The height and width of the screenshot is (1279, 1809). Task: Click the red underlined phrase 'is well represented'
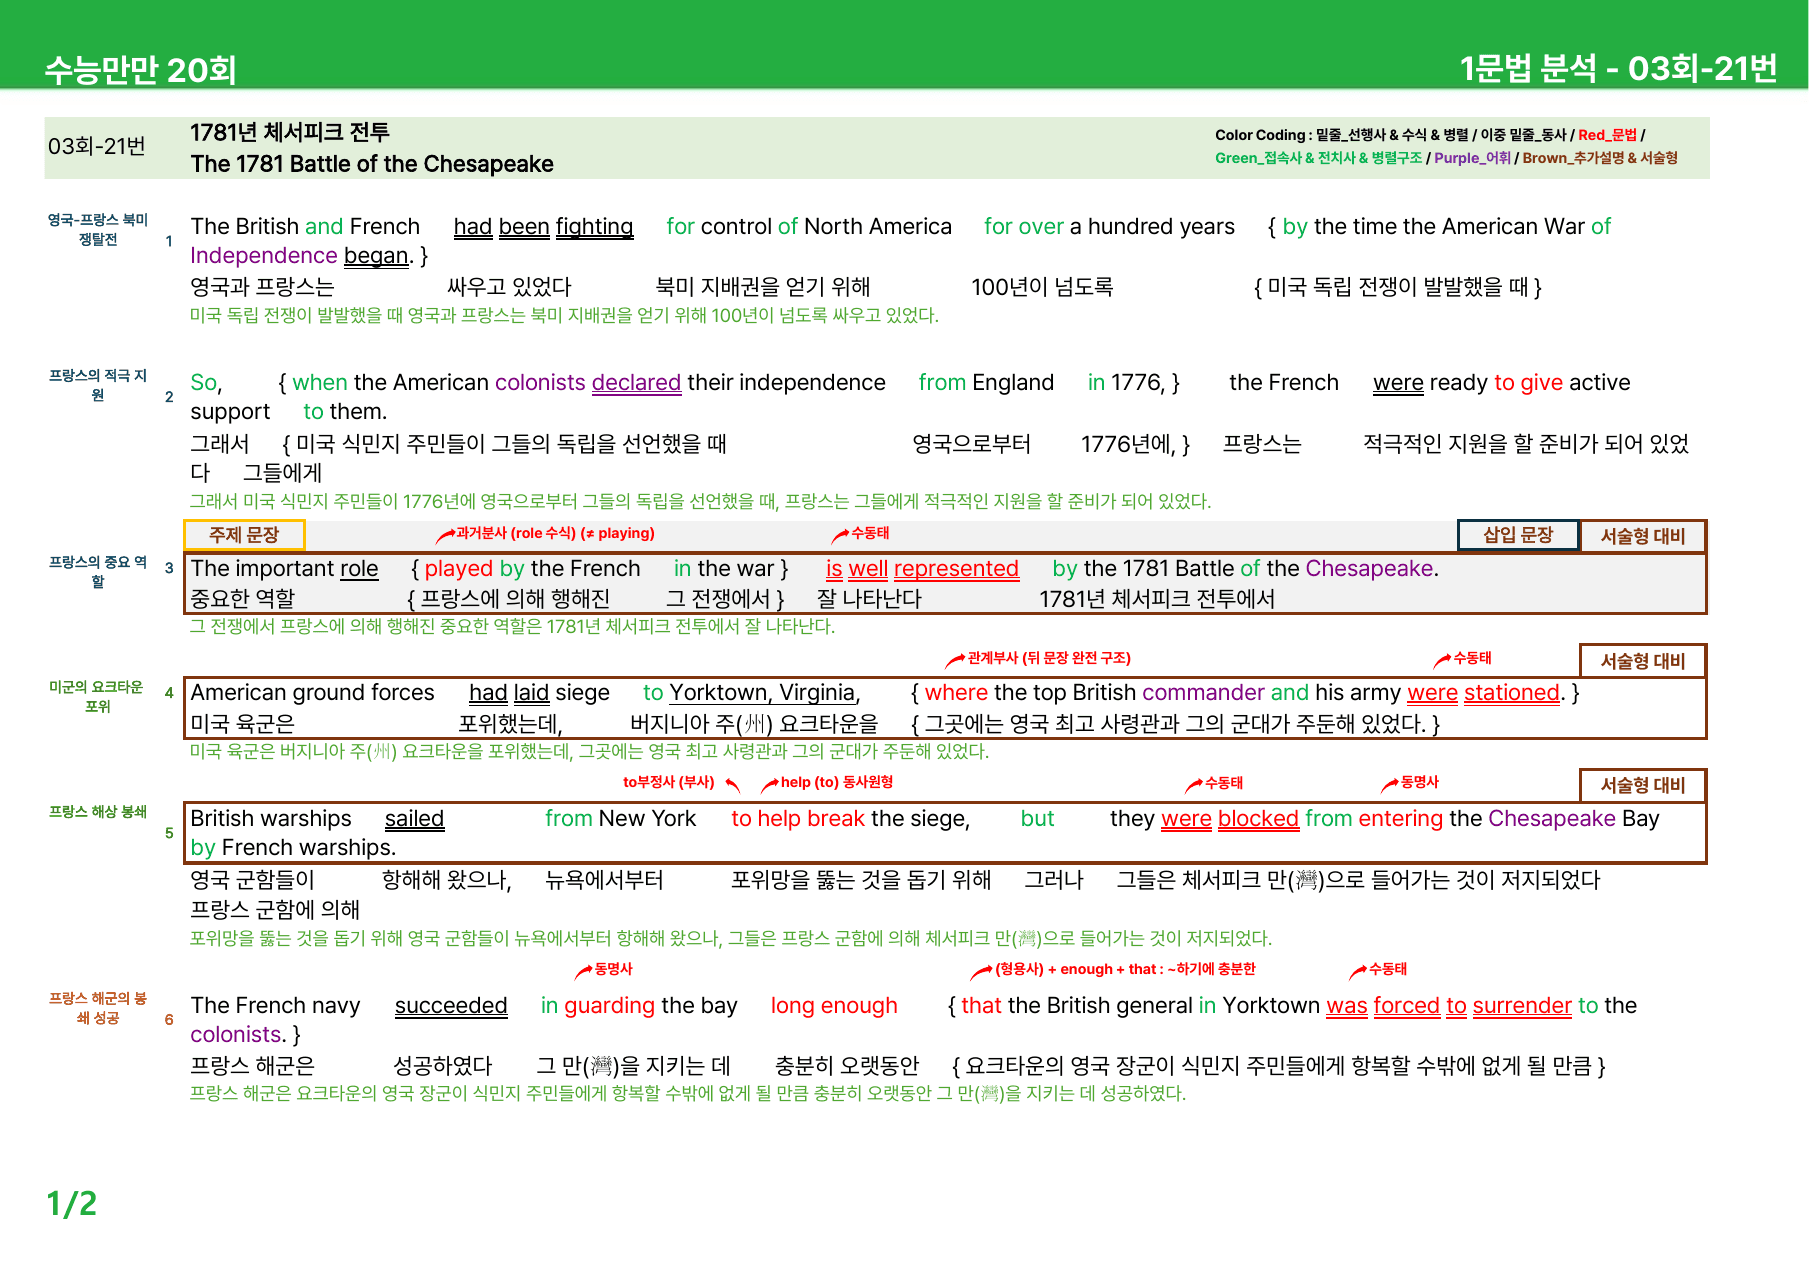click(x=922, y=569)
